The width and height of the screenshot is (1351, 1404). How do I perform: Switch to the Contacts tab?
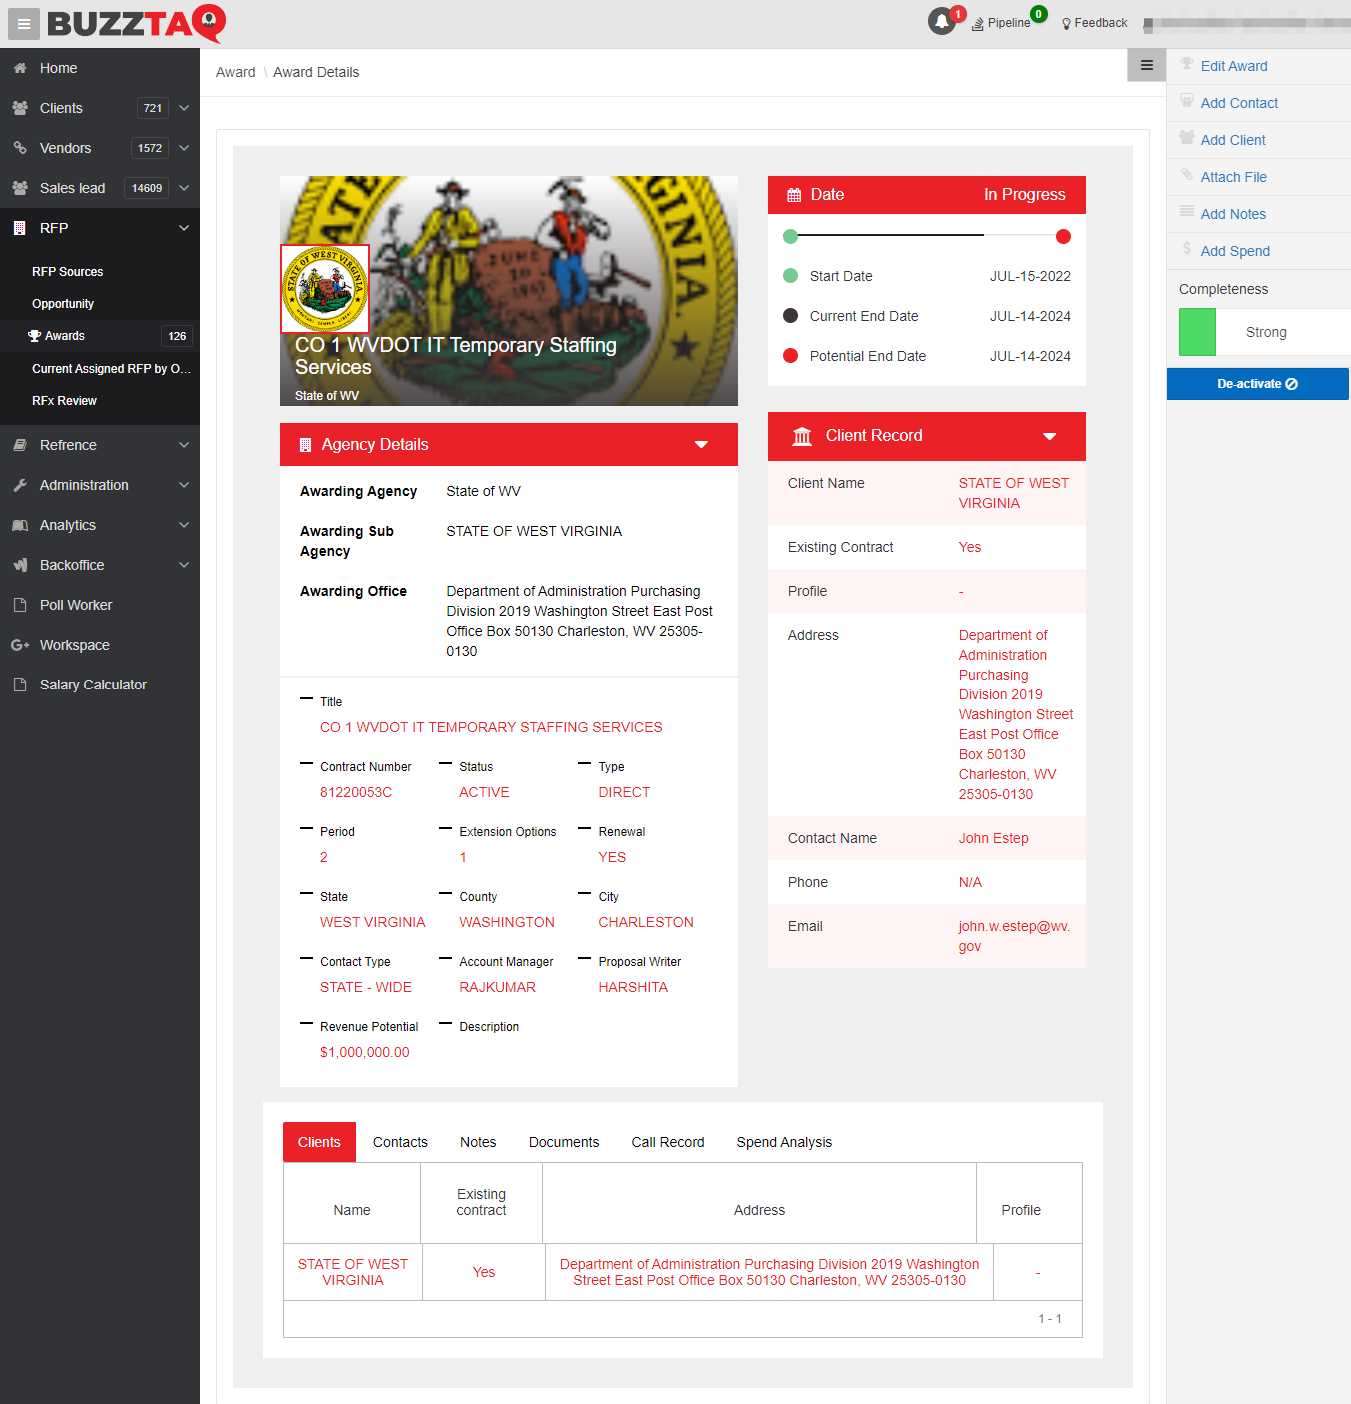(x=400, y=1142)
